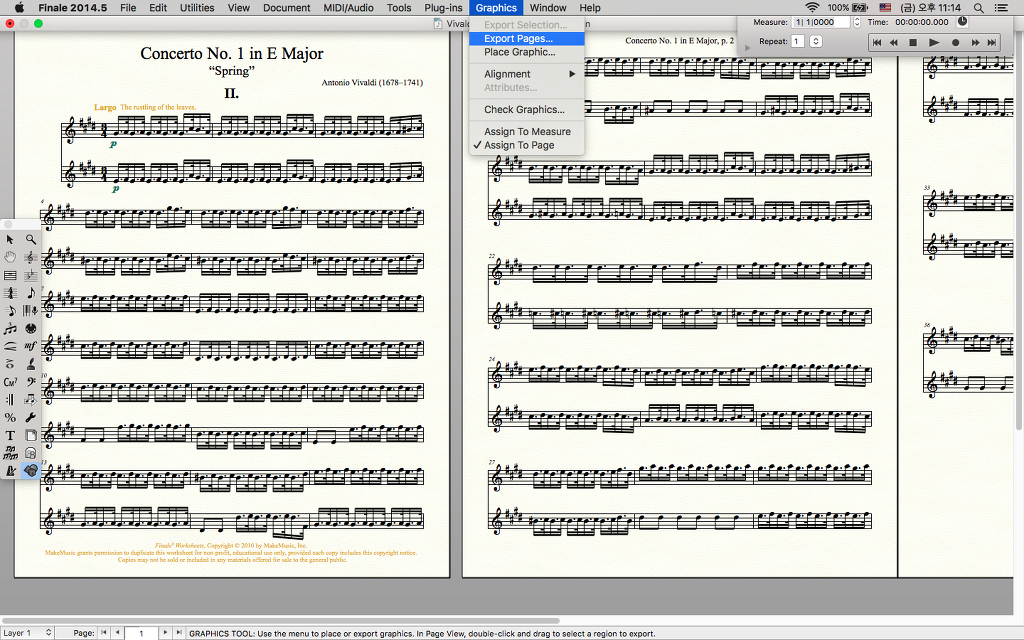This screenshot has height=640, width=1024.
Task: Open macOS Spotlight search
Action: [x=977, y=8]
